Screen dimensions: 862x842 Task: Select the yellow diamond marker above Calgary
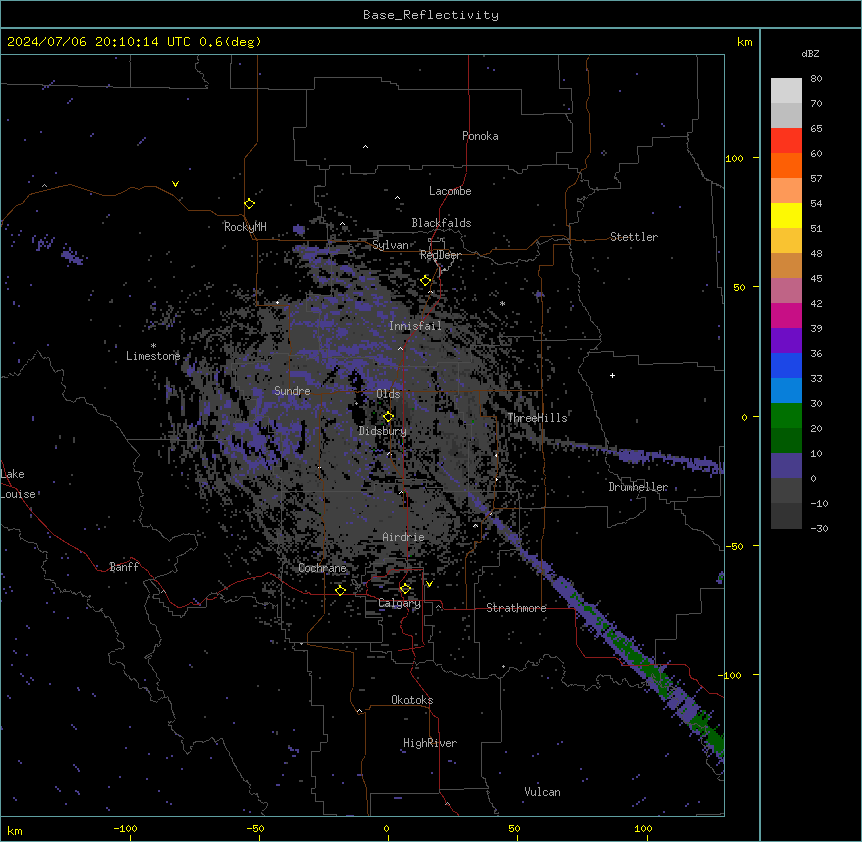405,589
